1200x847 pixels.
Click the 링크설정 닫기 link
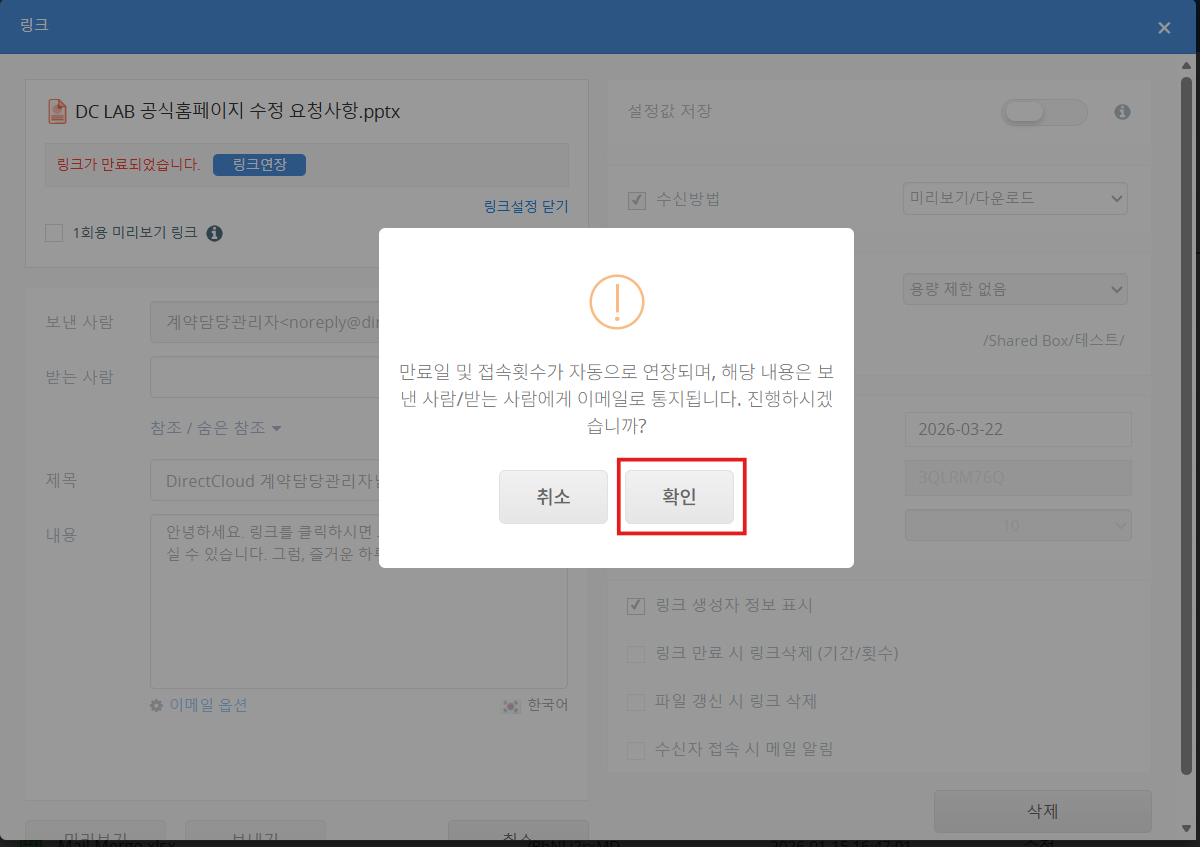coord(525,206)
